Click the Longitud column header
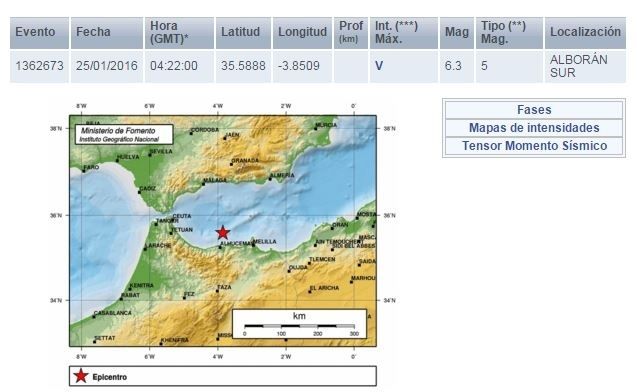The image size is (637, 392). [302, 32]
